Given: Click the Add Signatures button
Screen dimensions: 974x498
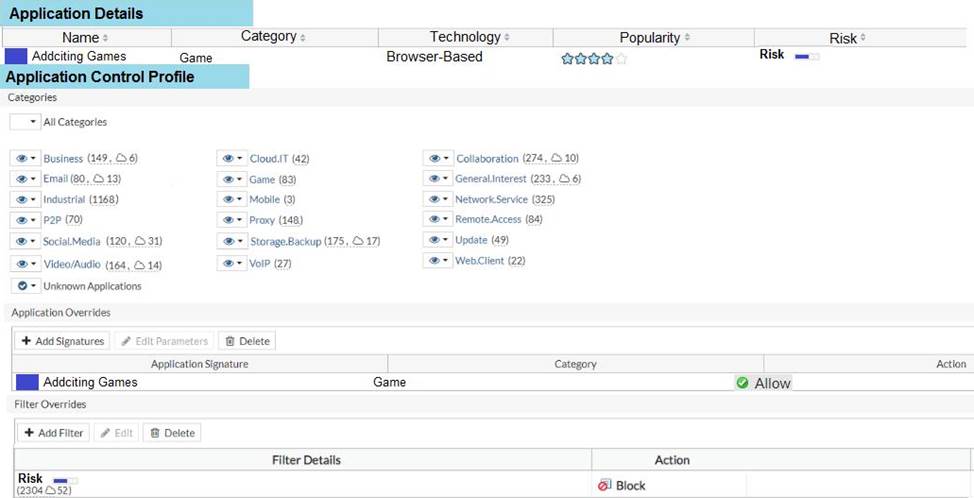Looking at the screenshot, I should [62, 341].
